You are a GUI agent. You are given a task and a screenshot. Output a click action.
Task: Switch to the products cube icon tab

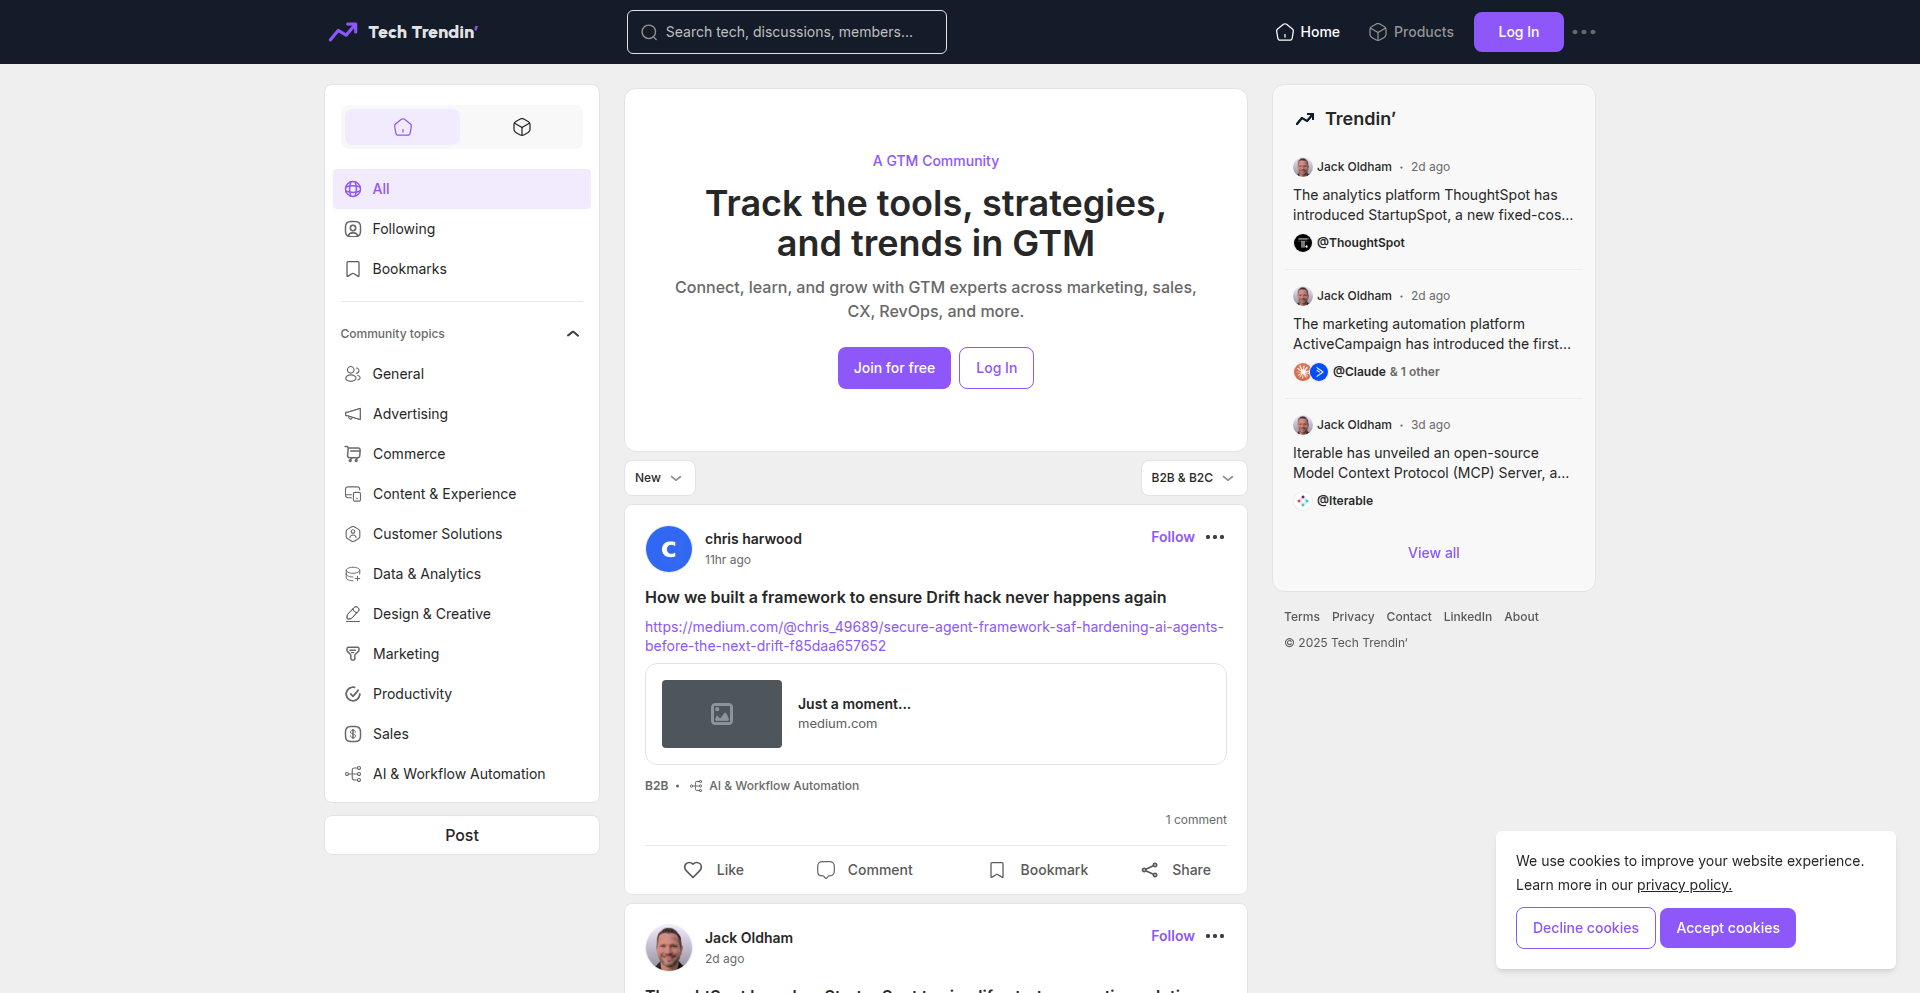point(521,127)
